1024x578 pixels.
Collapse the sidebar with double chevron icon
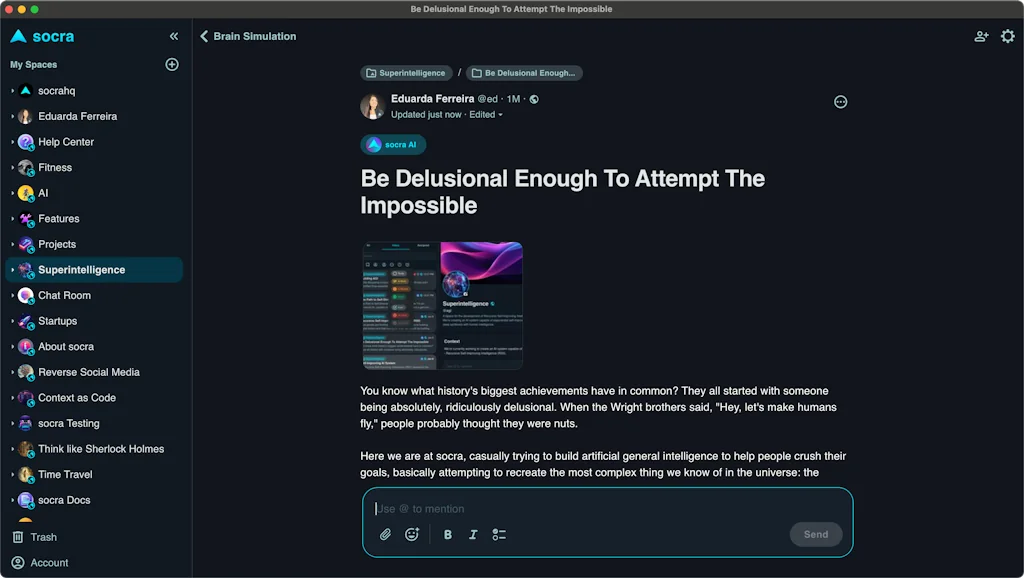174,36
